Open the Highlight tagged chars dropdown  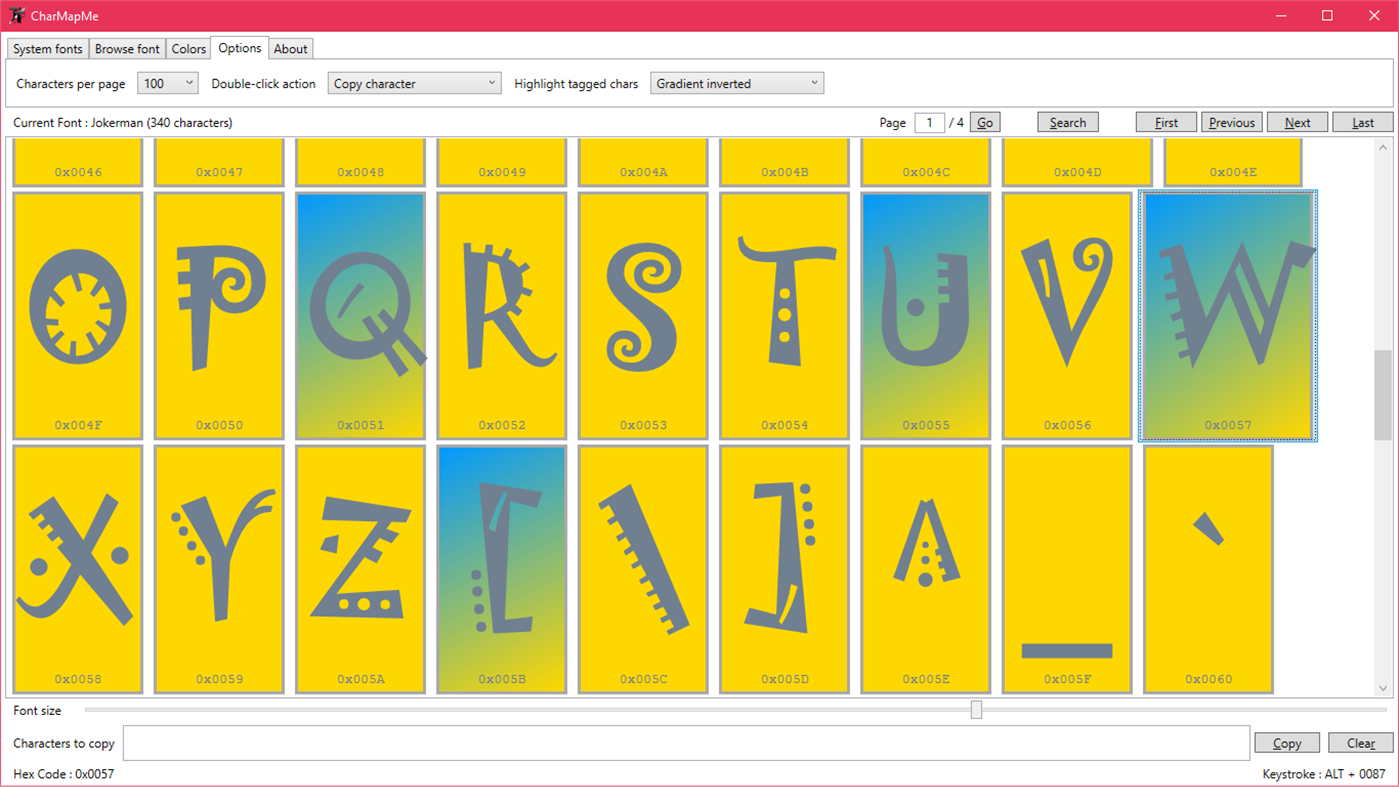[x=737, y=84]
